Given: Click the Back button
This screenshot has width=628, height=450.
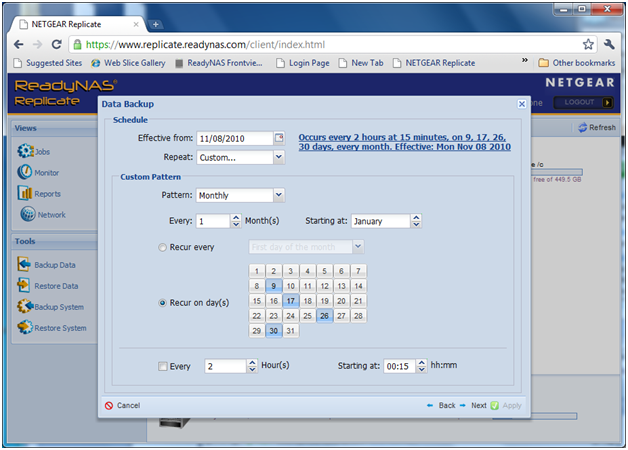Looking at the screenshot, I should 441,405.
